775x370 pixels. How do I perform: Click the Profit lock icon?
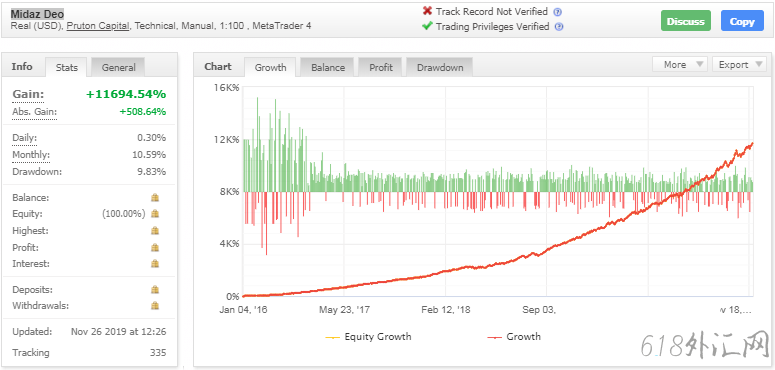(x=155, y=247)
